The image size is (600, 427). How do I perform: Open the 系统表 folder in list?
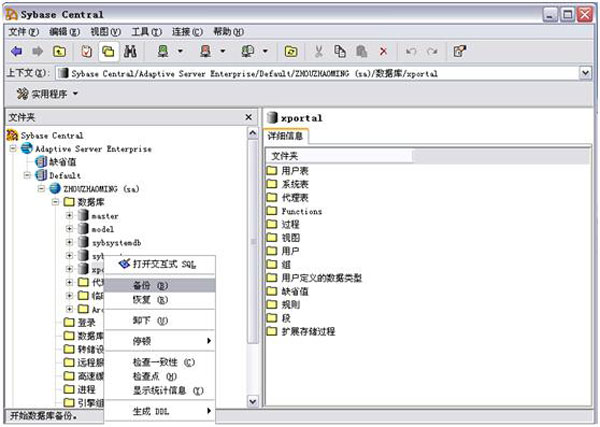[x=294, y=185]
